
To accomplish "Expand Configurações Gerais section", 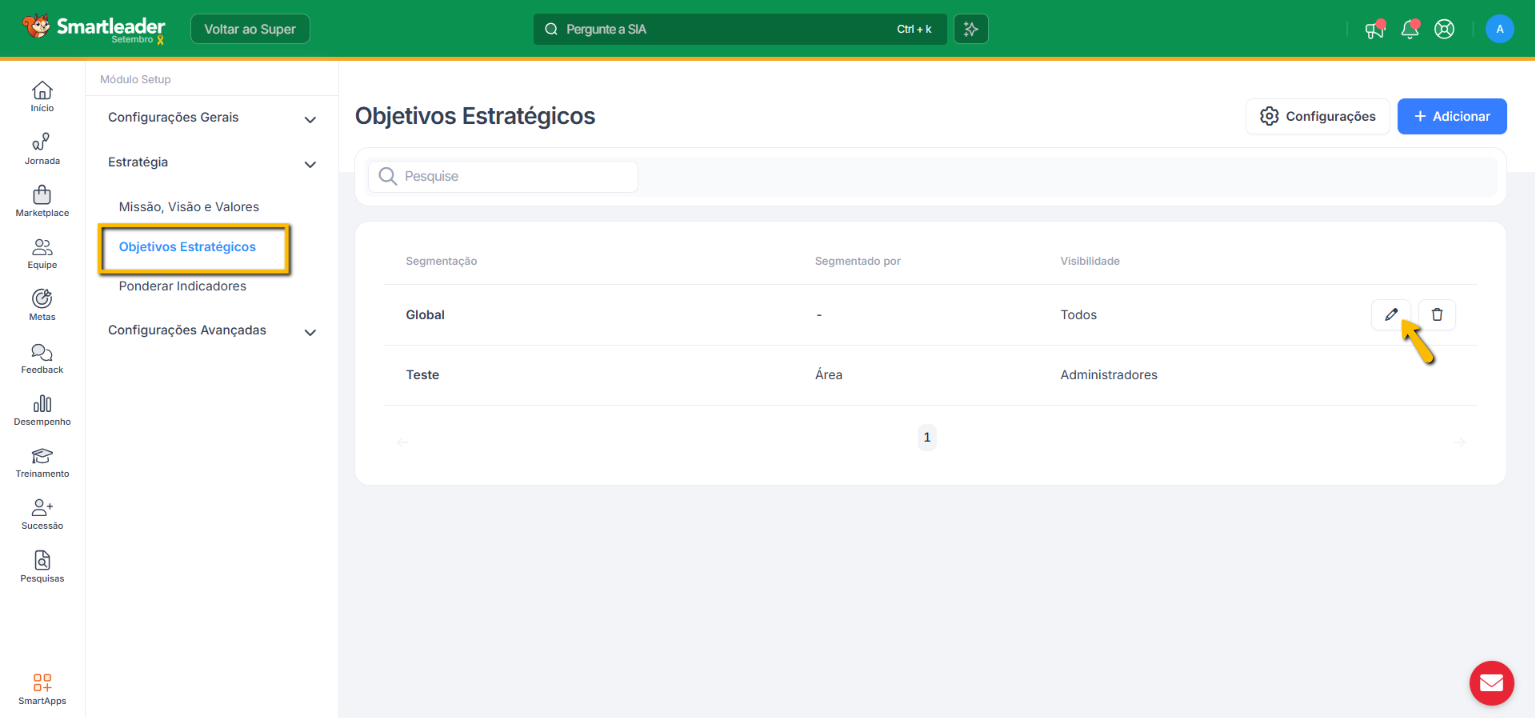I will (310, 119).
